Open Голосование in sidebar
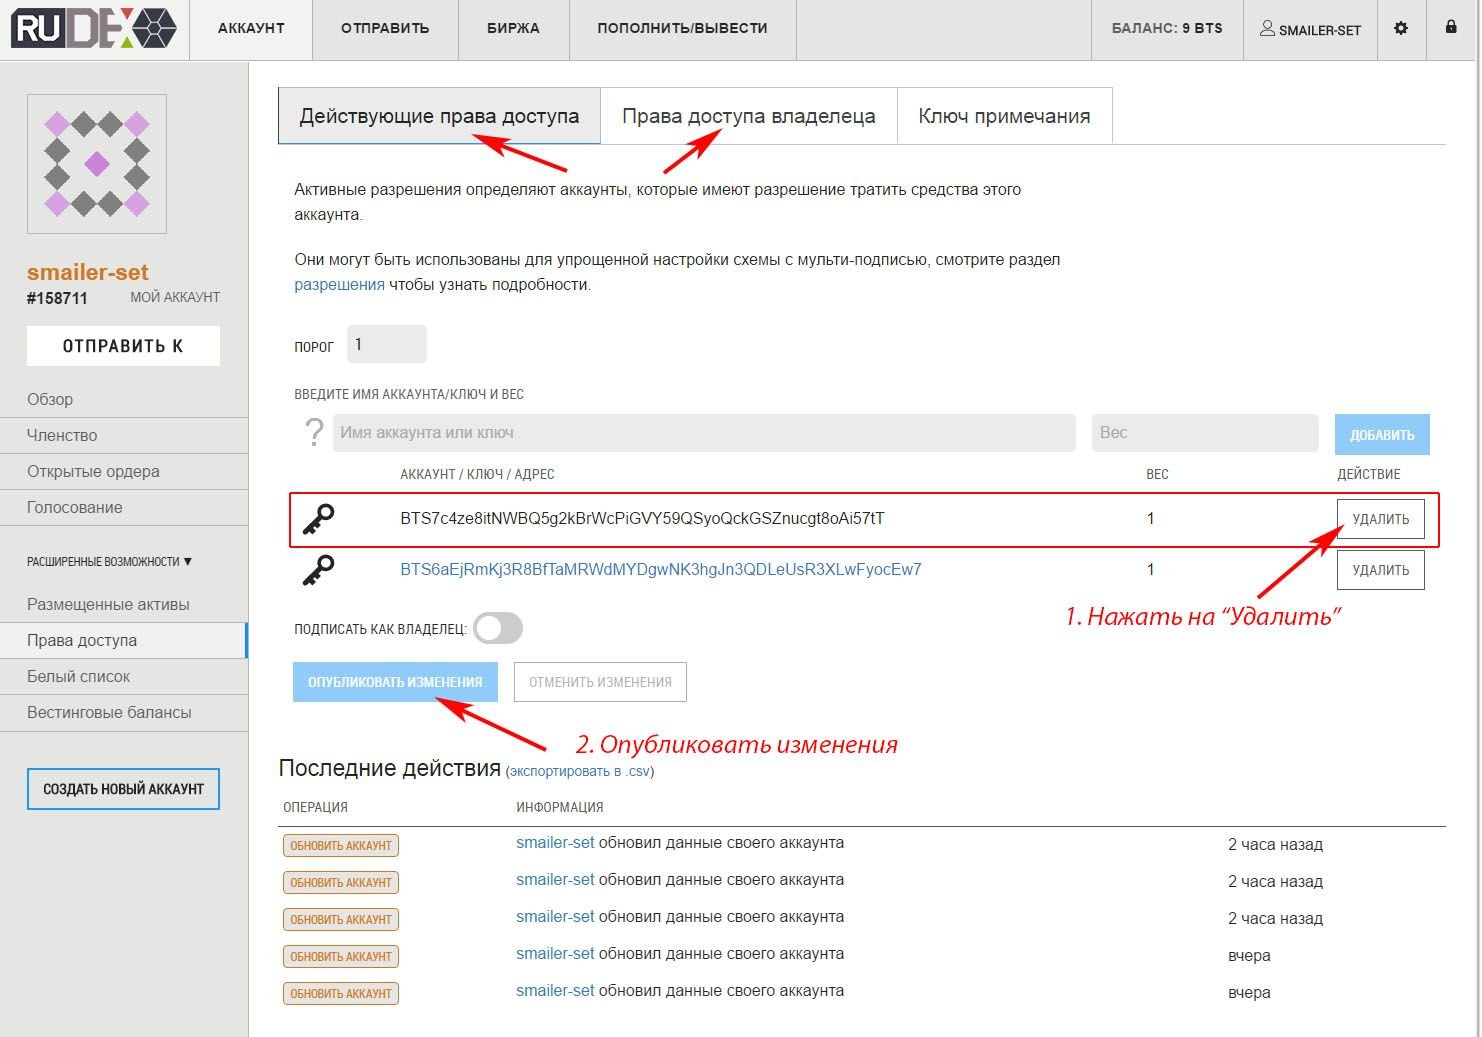The height and width of the screenshot is (1037, 1482). [x=124, y=507]
